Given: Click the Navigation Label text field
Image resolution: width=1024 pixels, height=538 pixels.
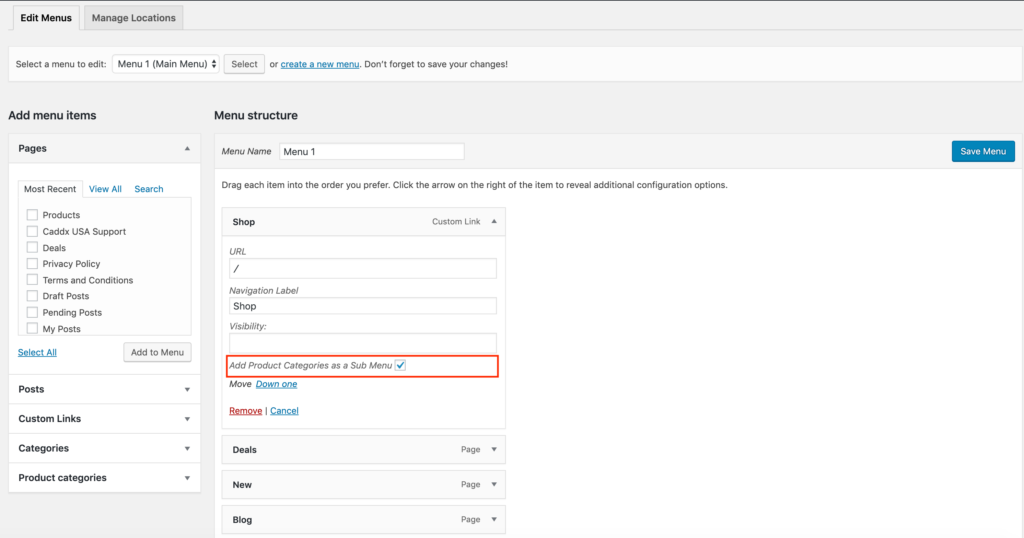Looking at the screenshot, I should (362, 307).
